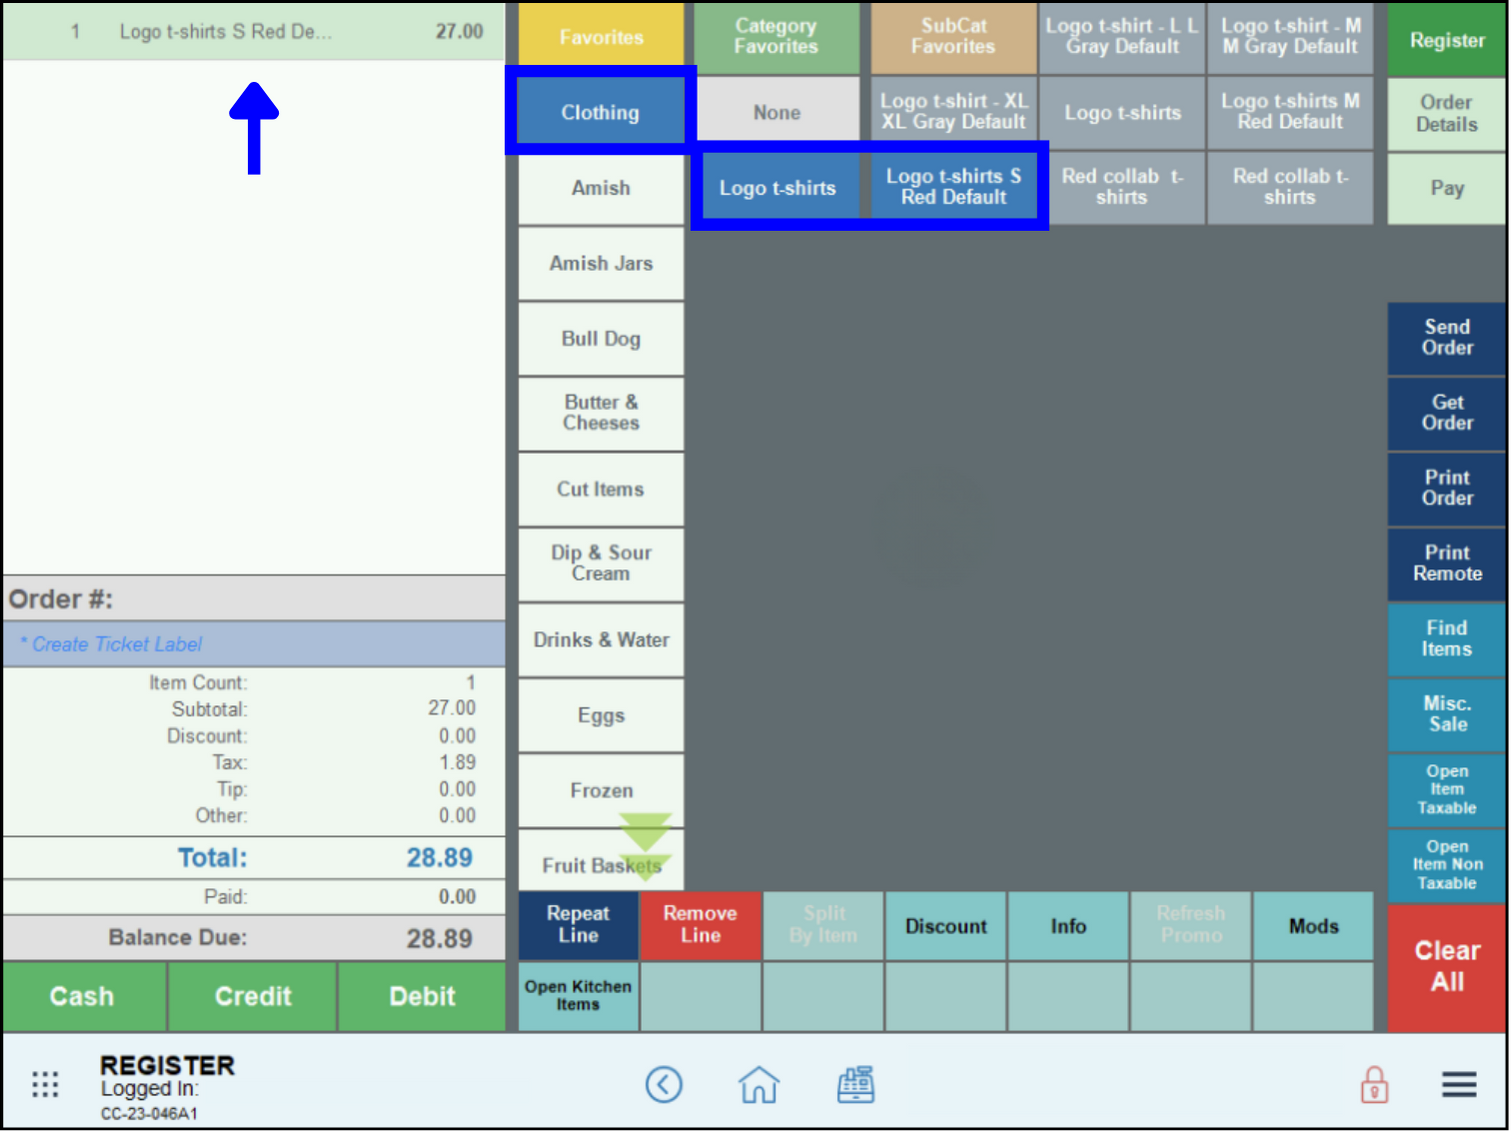Viewport: 1512px width, 1134px height.
Task: Pay with Cash
Action: pyautogui.click(x=83, y=997)
